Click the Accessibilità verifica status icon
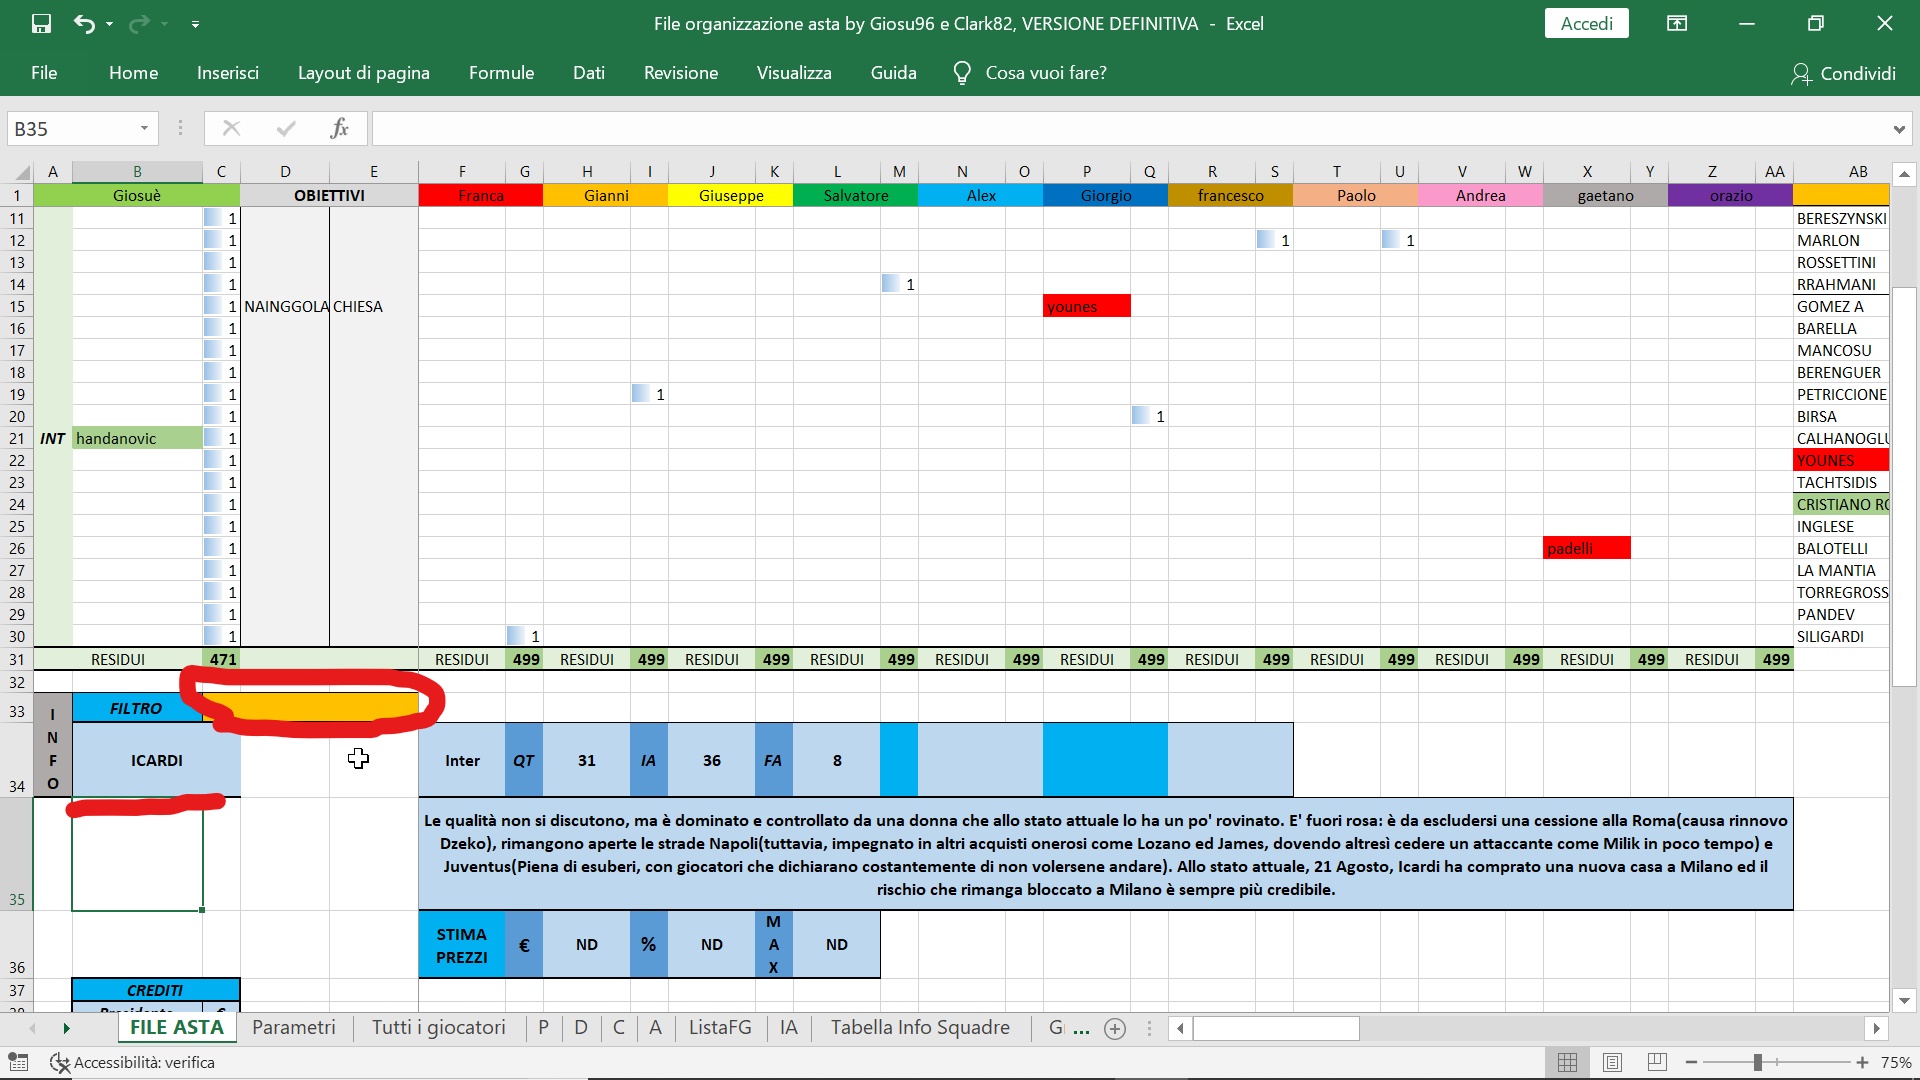Screen dimensions: 1920x1080 (x=60, y=1062)
